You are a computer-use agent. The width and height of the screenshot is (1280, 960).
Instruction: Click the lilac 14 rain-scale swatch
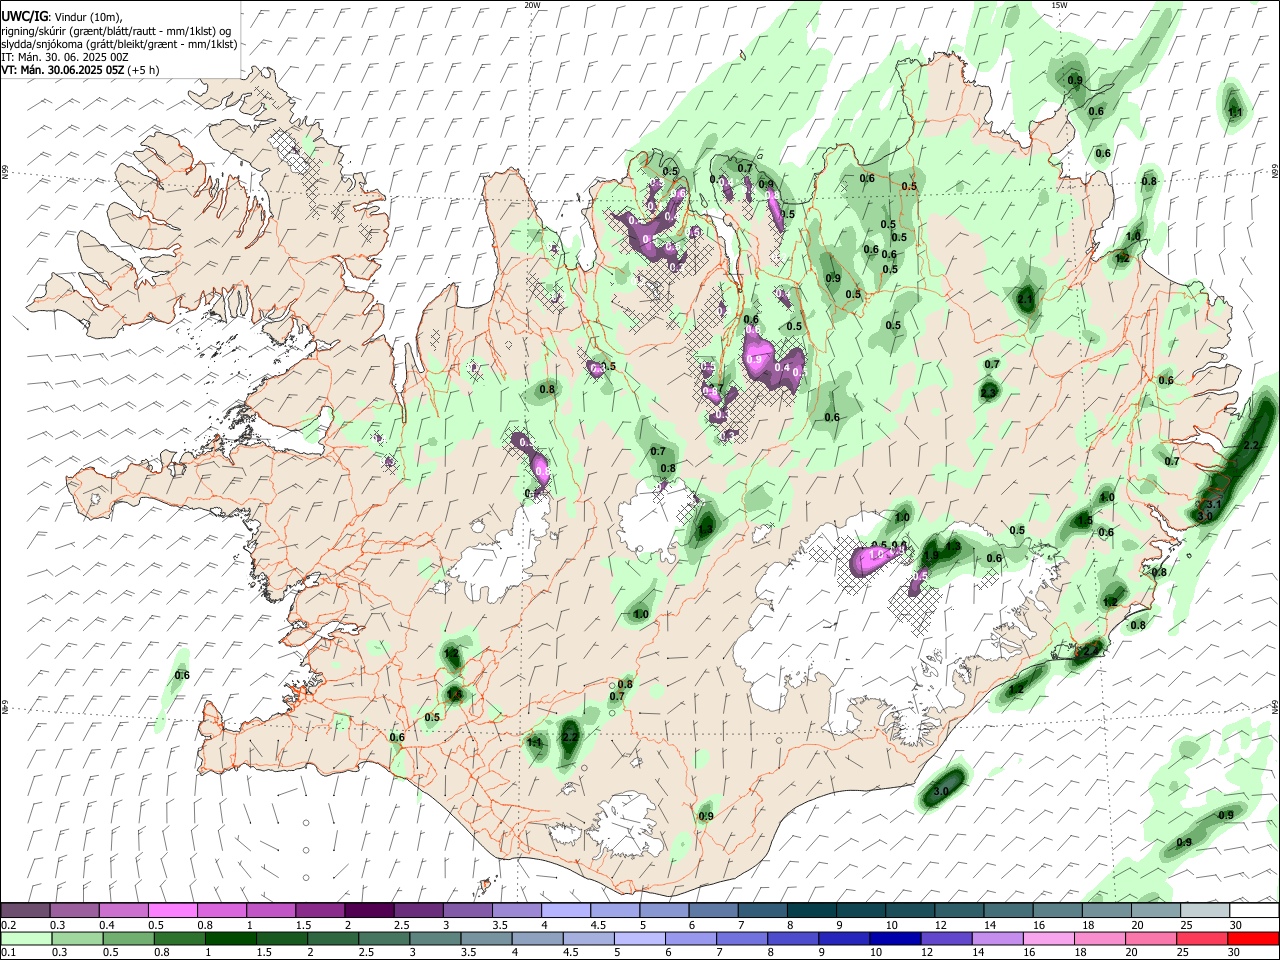997,939
